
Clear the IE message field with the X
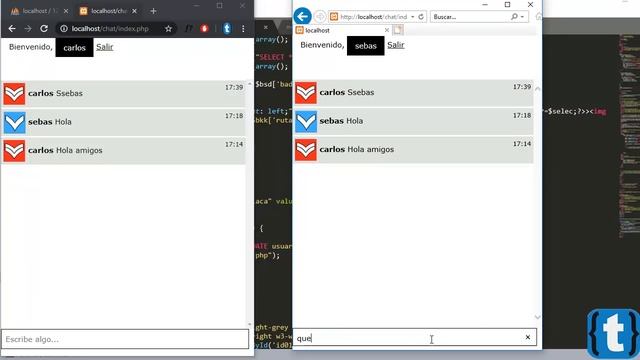528,337
